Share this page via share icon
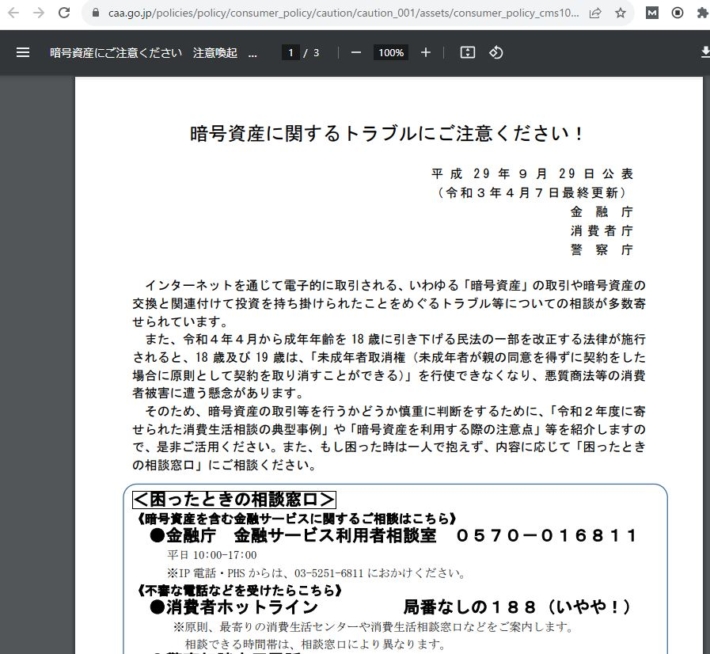The height and width of the screenshot is (654, 710). click(595, 13)
